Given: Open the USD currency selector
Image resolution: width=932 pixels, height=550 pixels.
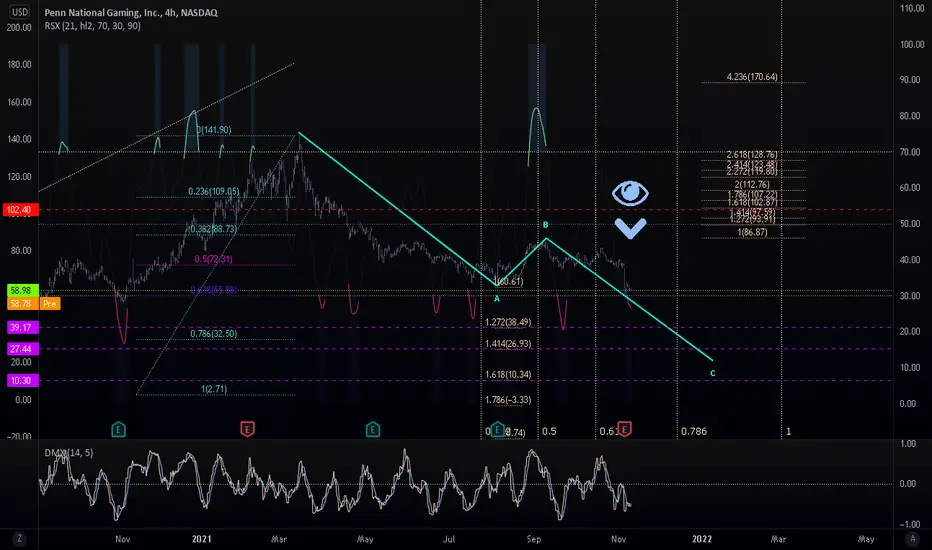Looking at the screenshot, I should point(20,12).
